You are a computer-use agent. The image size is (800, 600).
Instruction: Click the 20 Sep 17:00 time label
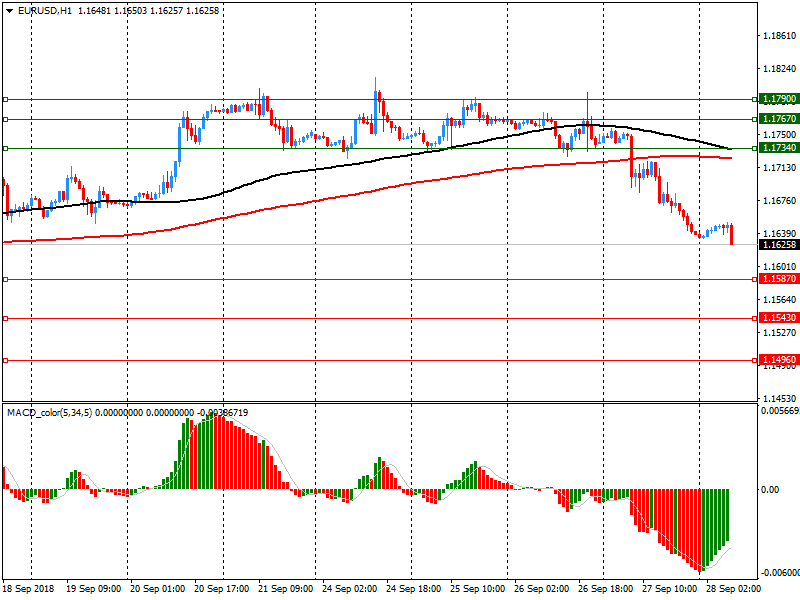(220, 591)
